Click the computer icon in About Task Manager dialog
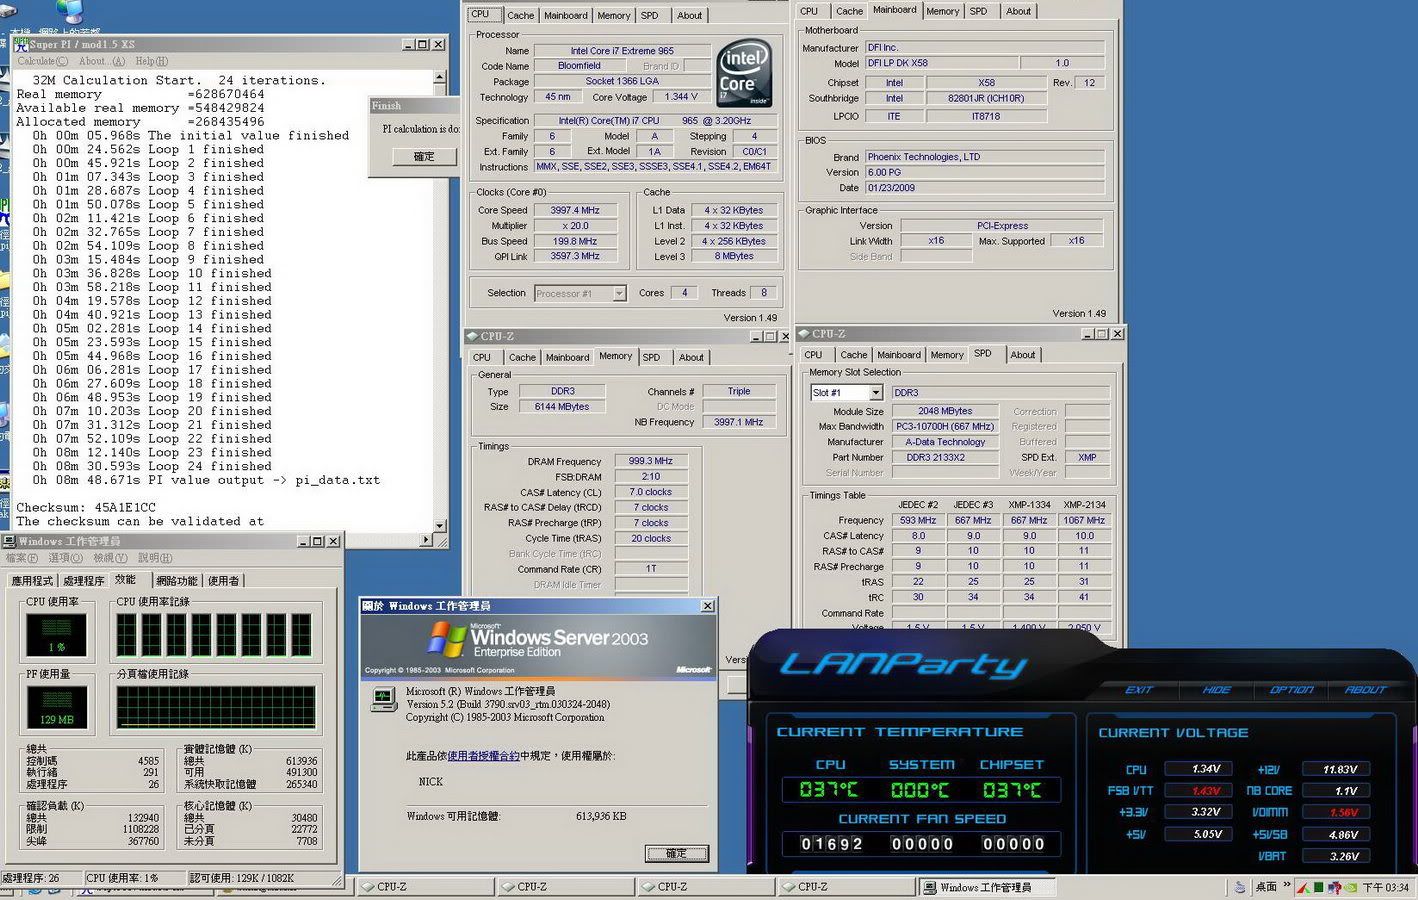The height and width of the screenshot is (900, 1418). (x=384, y=699)
